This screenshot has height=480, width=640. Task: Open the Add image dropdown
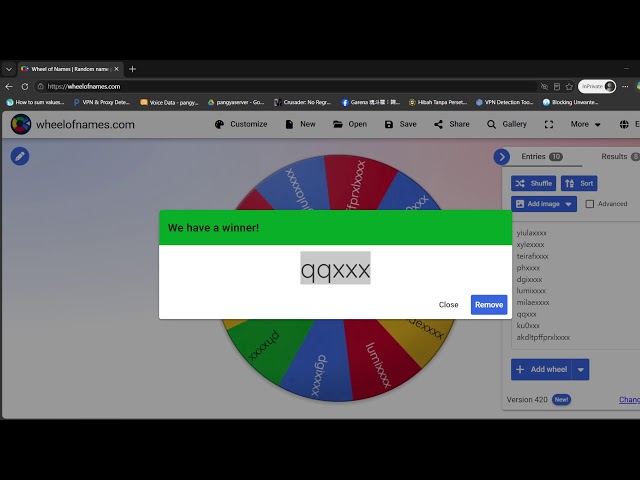click(544, 204)
